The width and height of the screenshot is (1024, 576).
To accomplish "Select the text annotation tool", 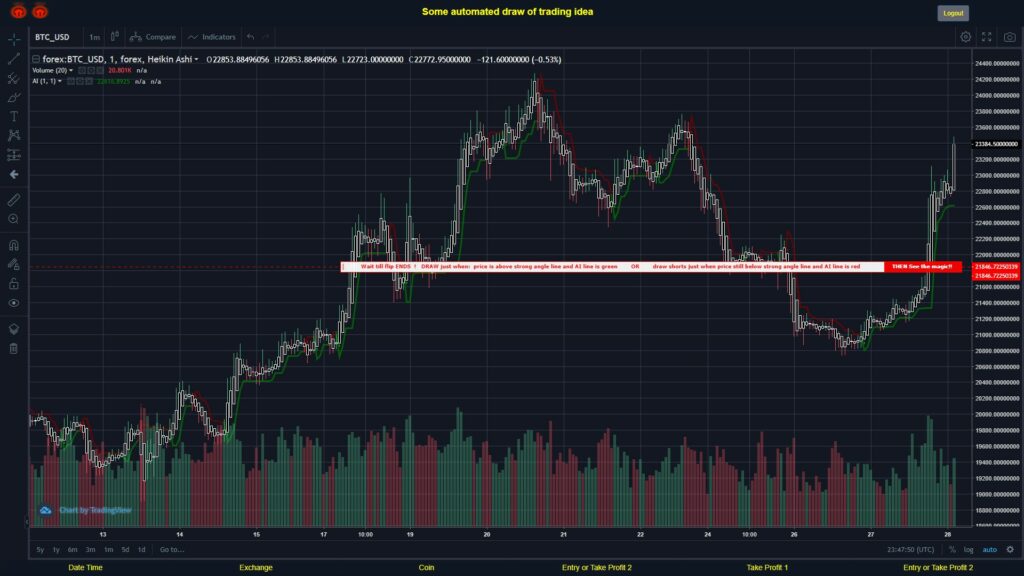I will point(14,116).
